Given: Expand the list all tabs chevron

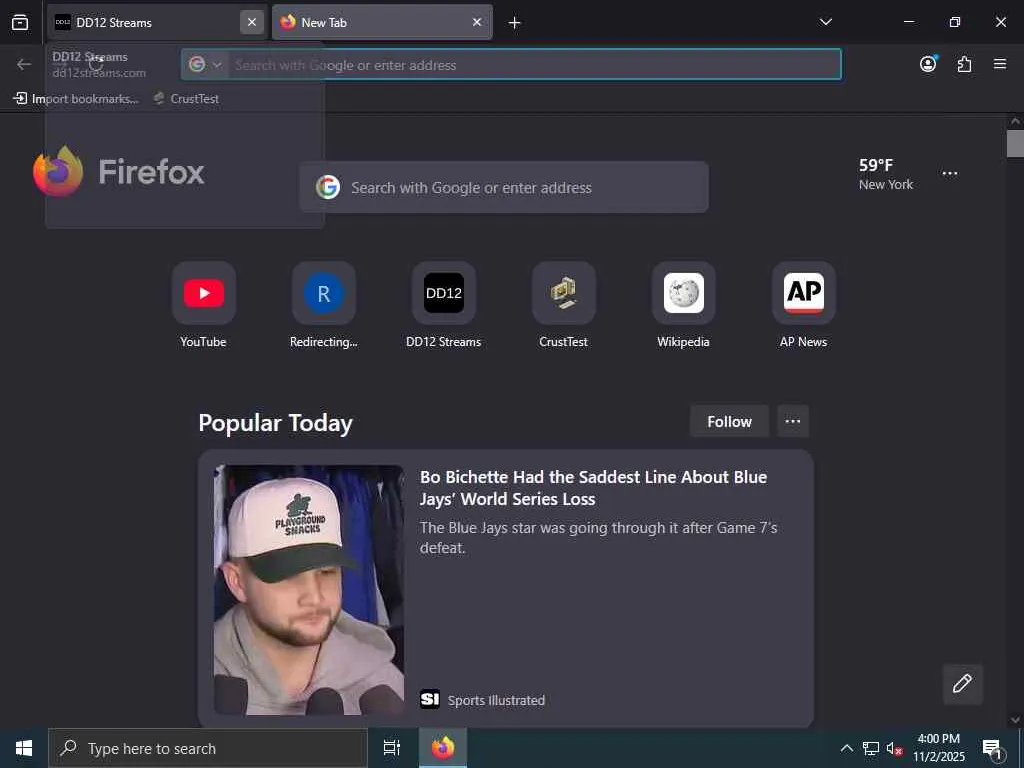Looking at the screenshot, I should pos(825,22).
